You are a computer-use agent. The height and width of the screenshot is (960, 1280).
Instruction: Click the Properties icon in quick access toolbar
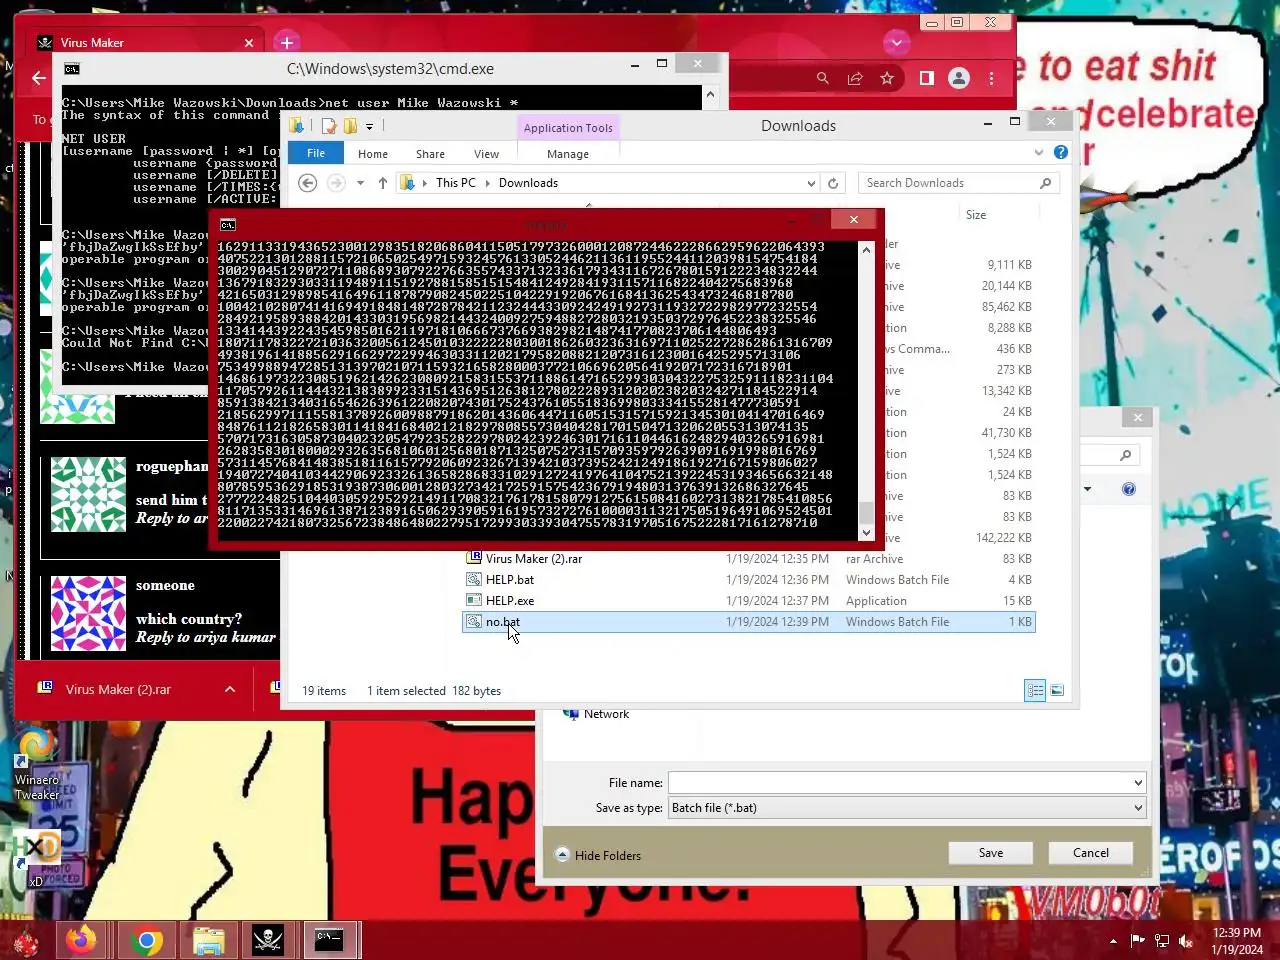tap(329, 126)
